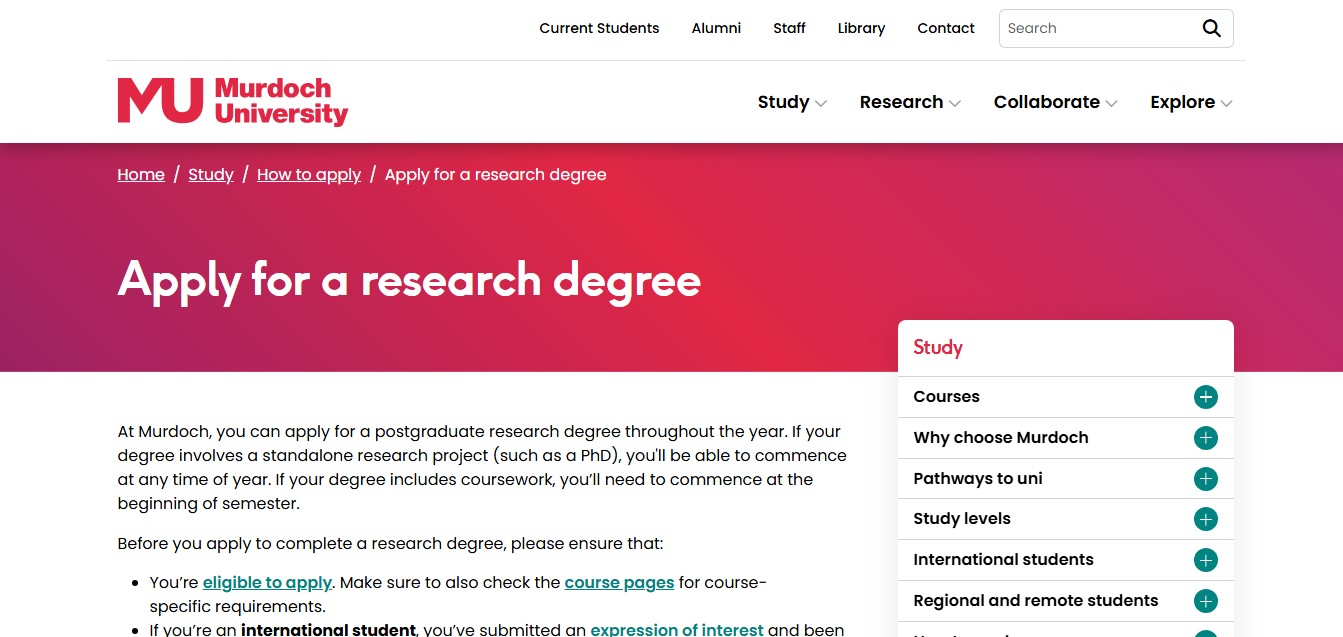Viewport: 1343px width, 637px height.
Task: Open the Study dropdown menu
Action: pos(792,102)
